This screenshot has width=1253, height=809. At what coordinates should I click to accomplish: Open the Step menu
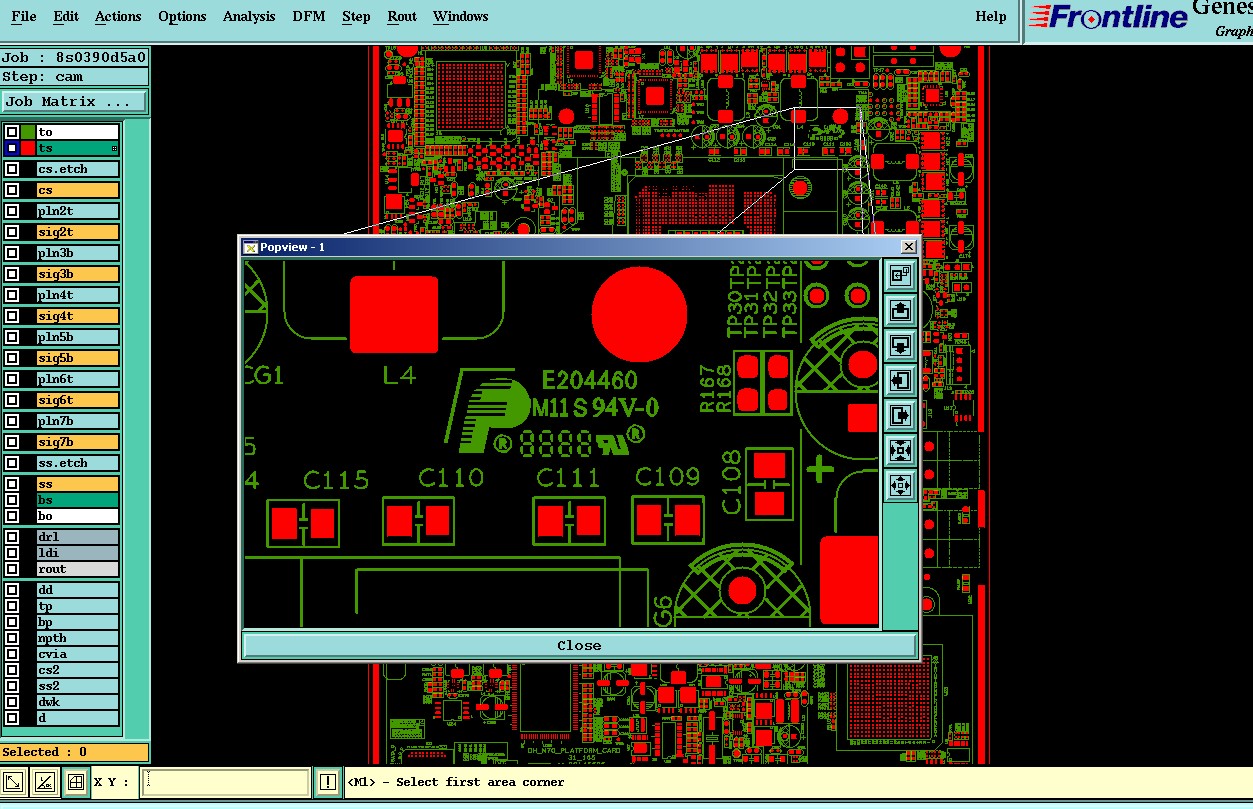356,16
